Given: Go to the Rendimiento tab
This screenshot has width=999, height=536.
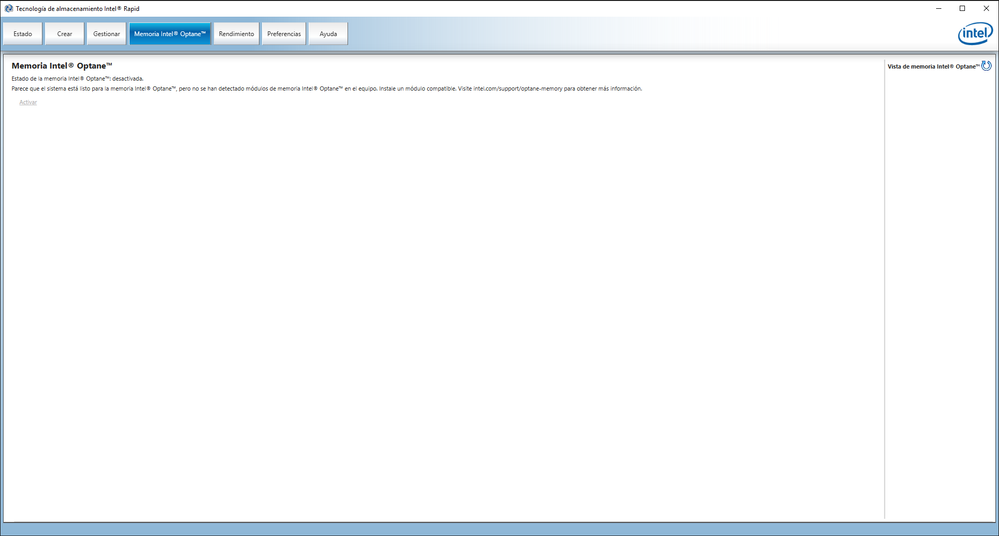Looking at the screenshot, I should click(x=236, y=34).
